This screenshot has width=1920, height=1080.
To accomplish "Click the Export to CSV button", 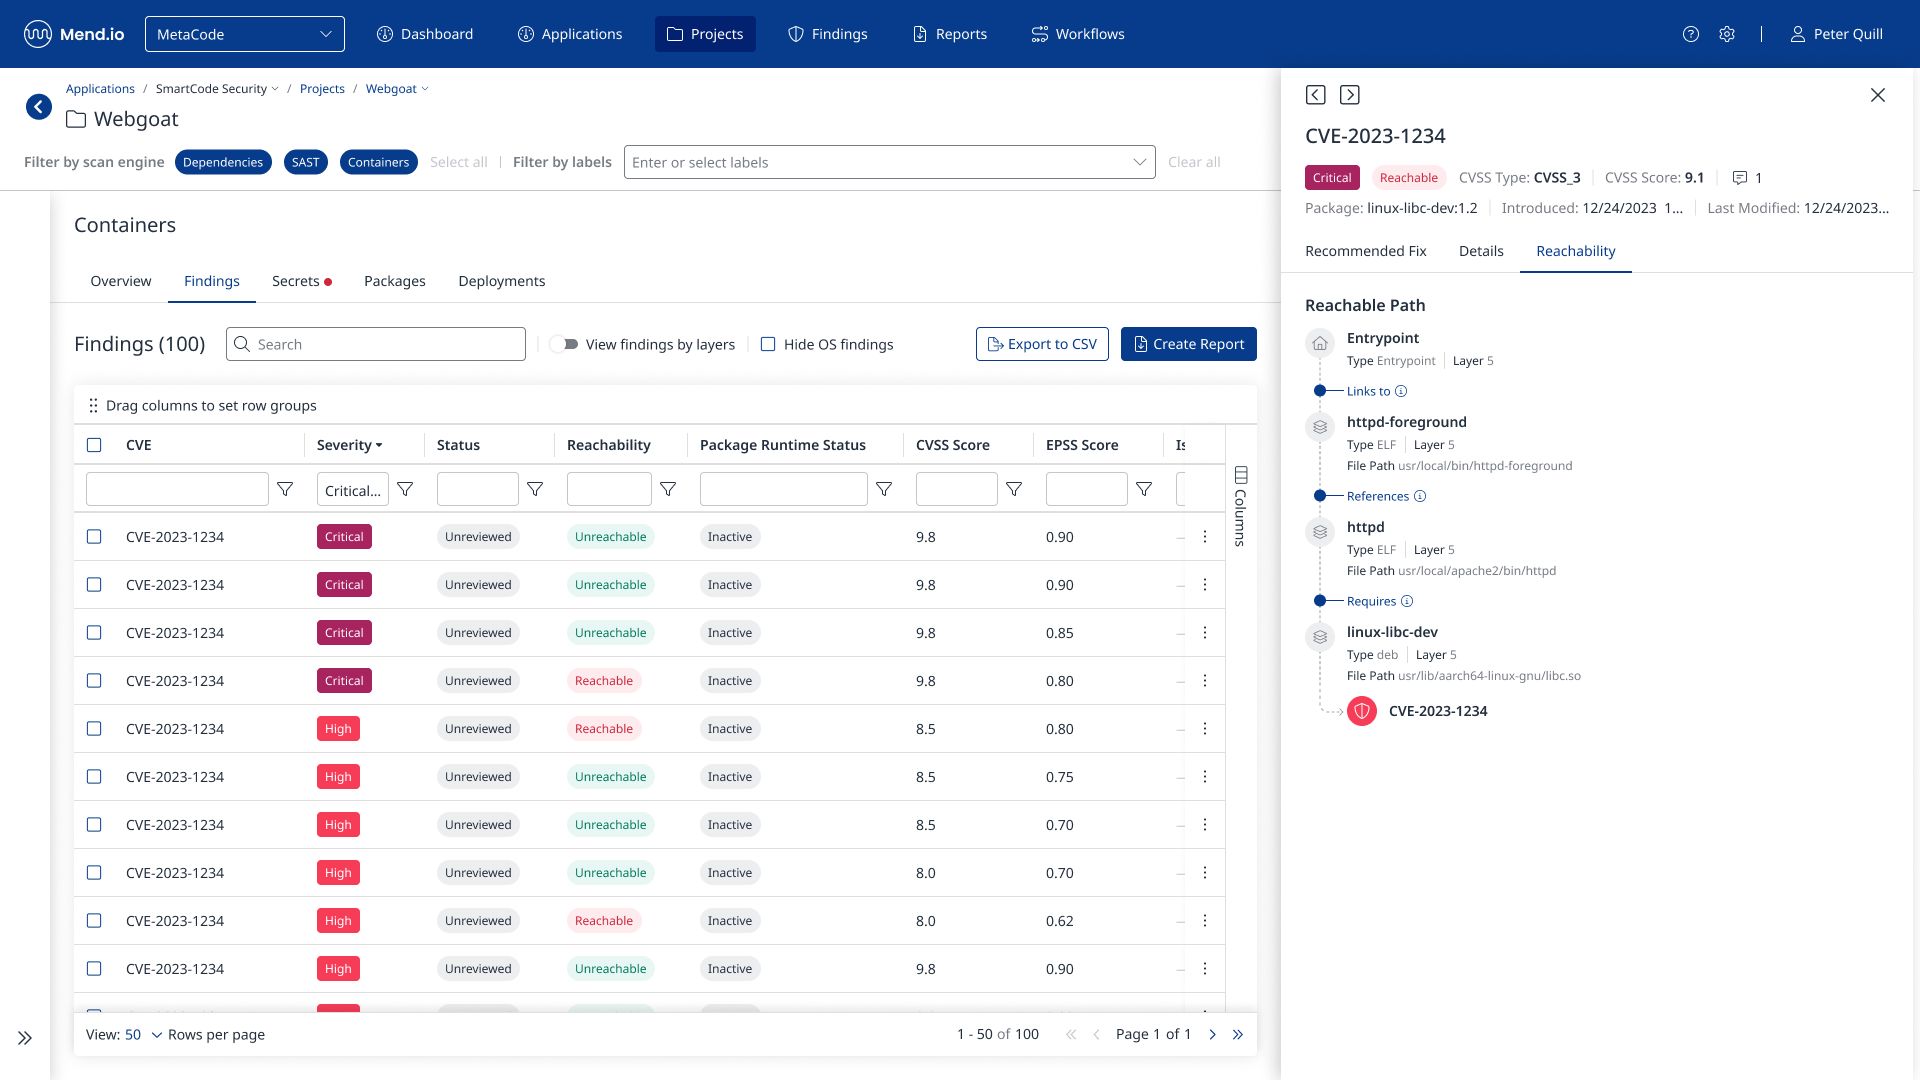I will (x=1042, y=344).
